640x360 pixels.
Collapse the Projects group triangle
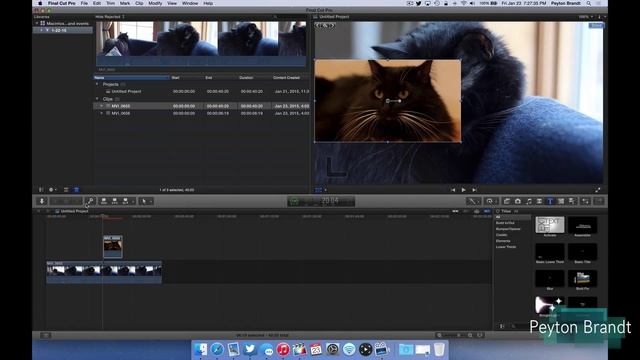(97, 84)
